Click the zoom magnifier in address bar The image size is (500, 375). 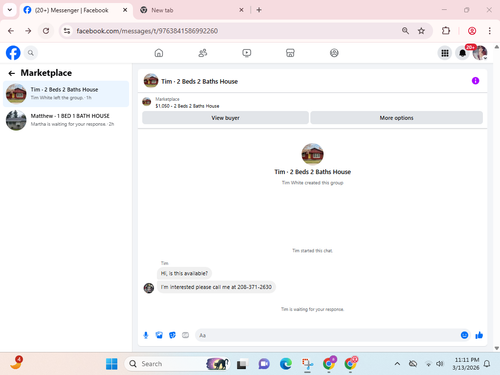pyautogui.click(x=405, y=31)
